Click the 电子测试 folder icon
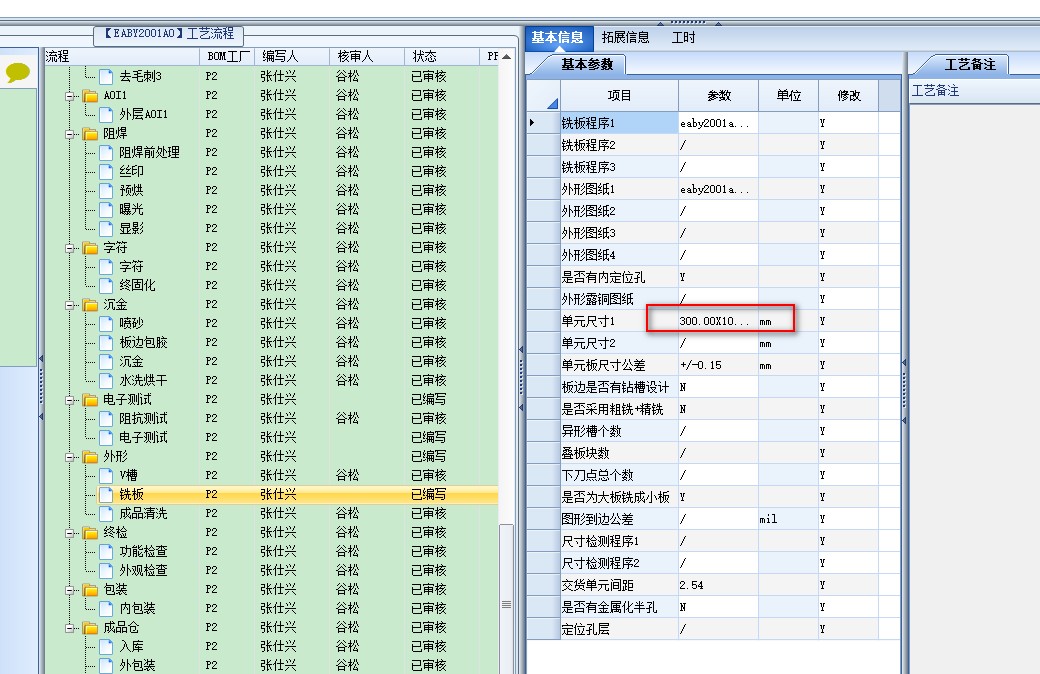The width and height of the screenshot is (1040, 674). click(x=90, y=400)
